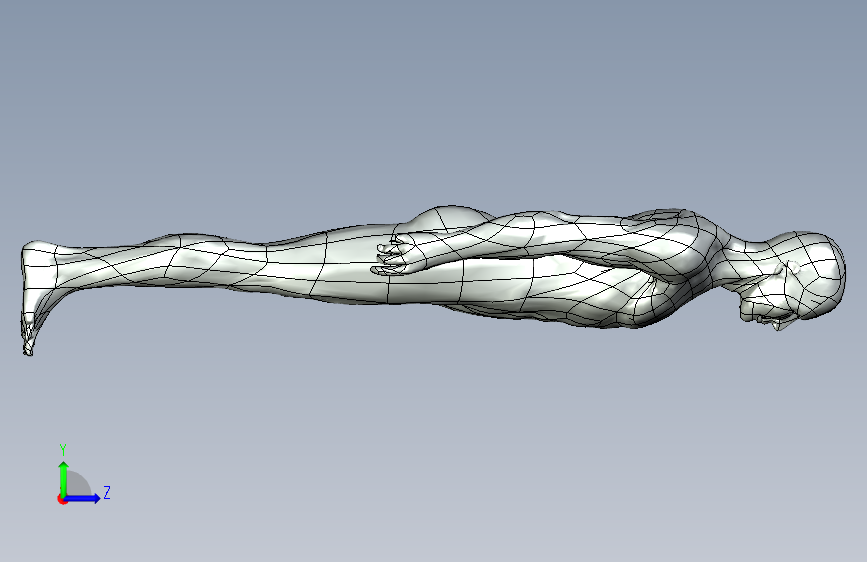Screen dimensions: 867x562
Task: Click the grey YZ plane sector of the triad
Action: [78, 484]
